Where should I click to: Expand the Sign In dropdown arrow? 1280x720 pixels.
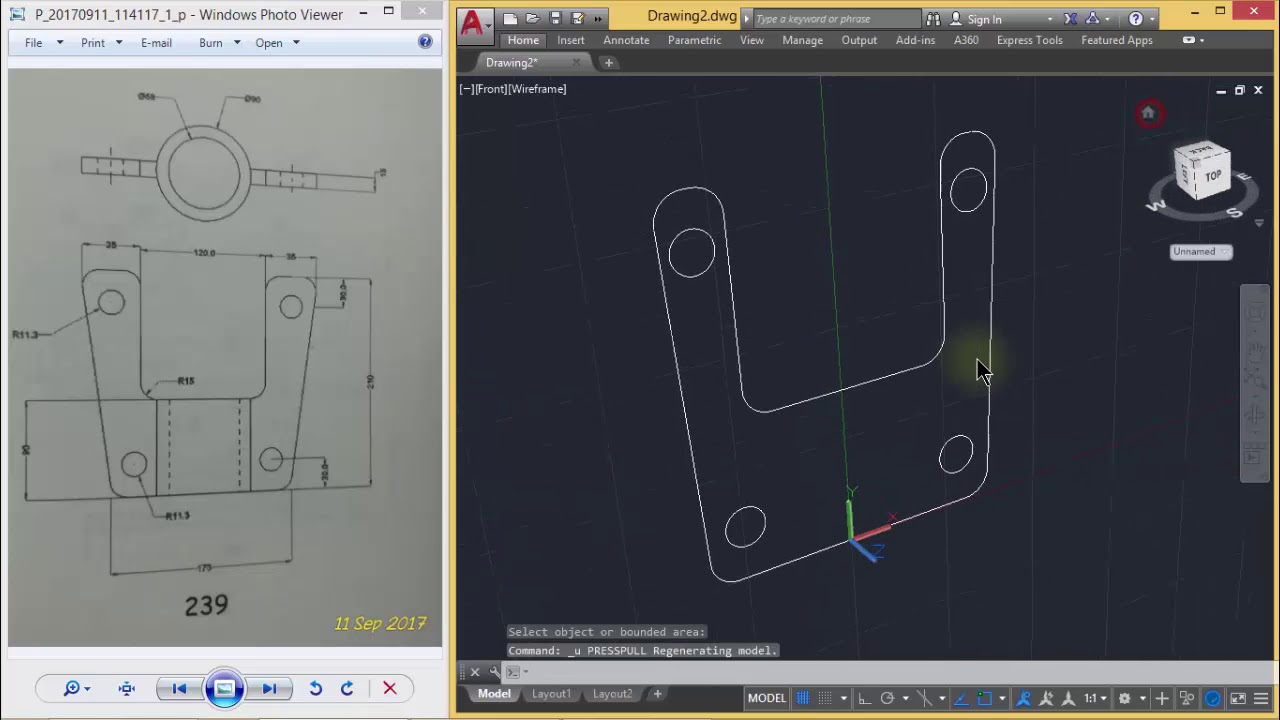(1049, 19)
